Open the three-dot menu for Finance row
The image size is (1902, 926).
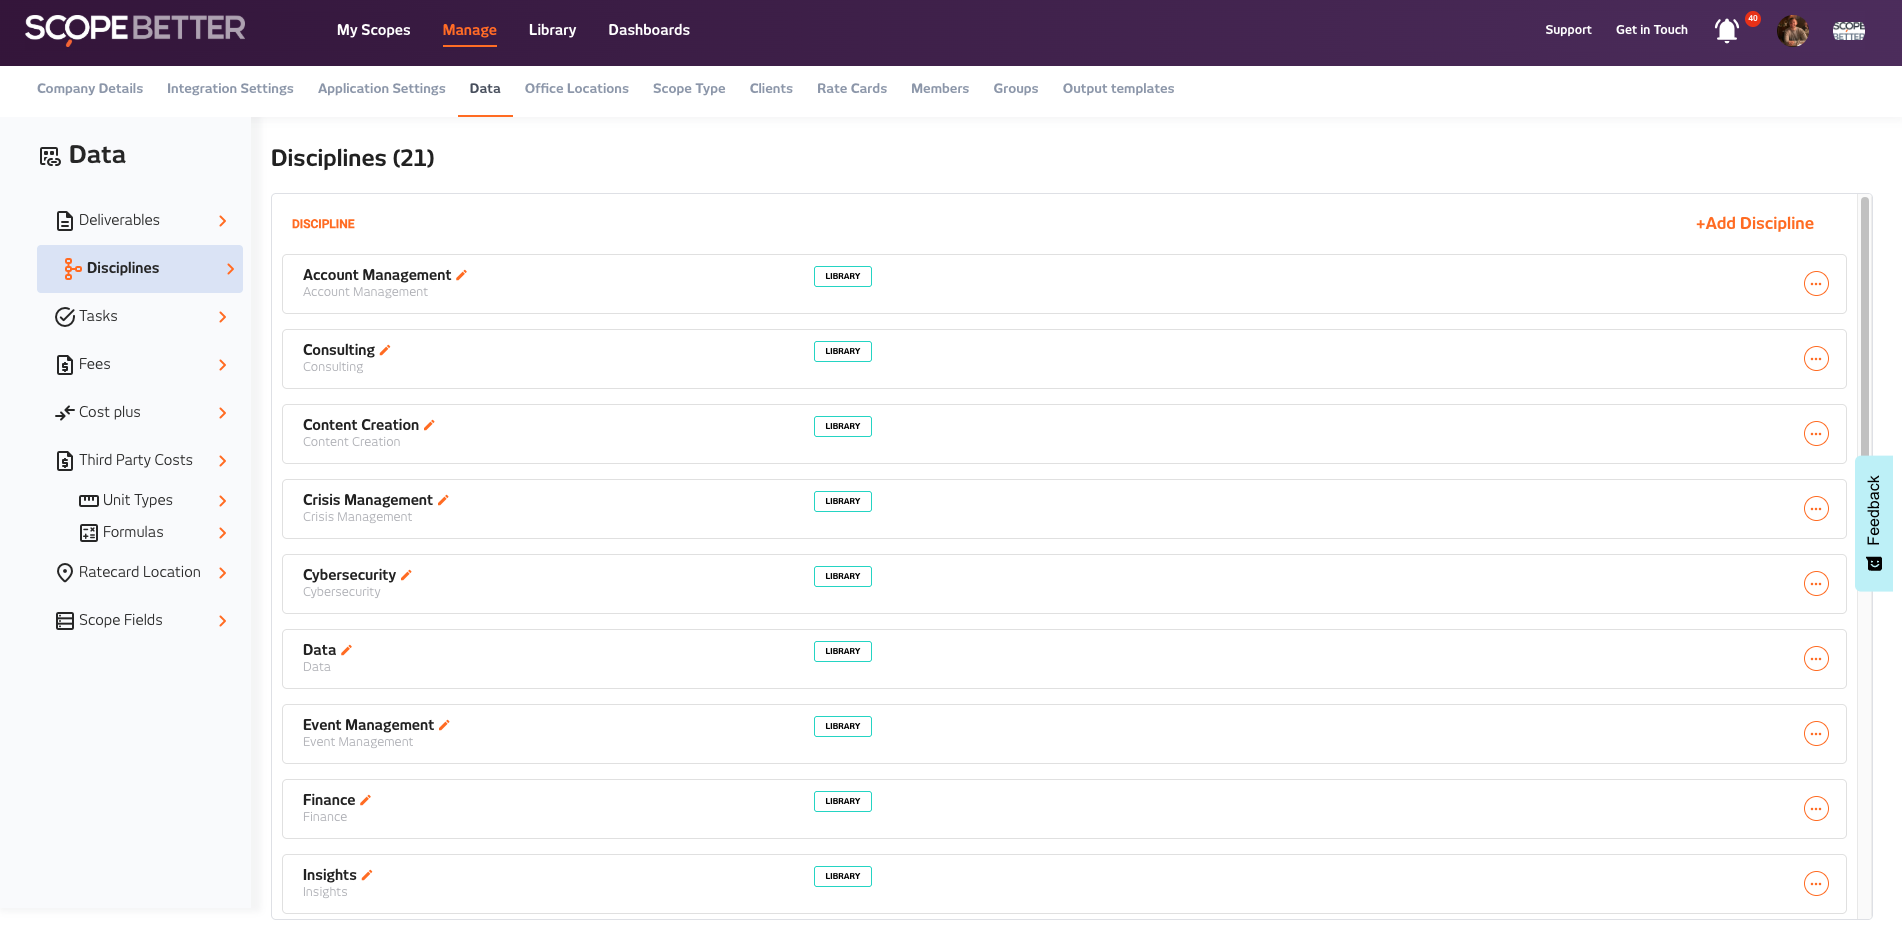click(1815, 809)
